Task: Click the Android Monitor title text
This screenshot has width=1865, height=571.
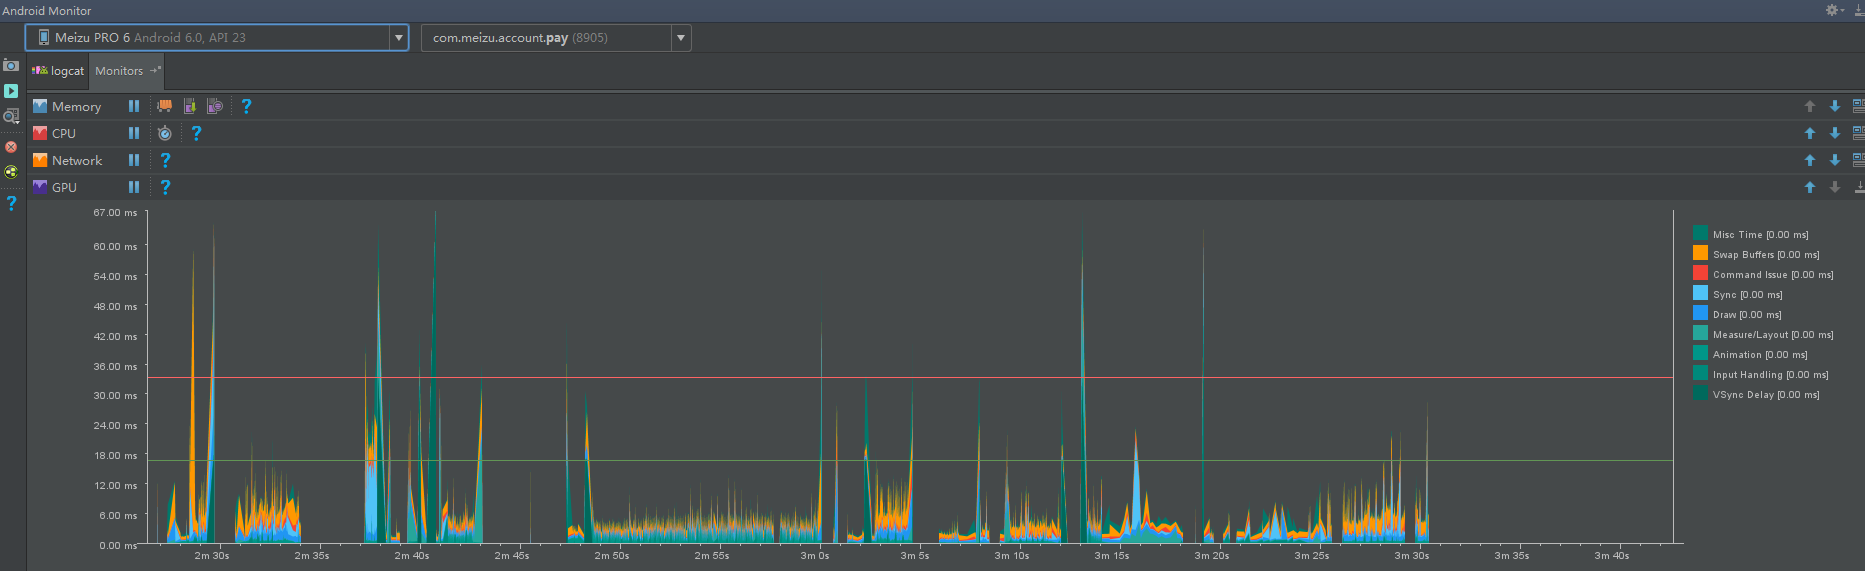Action: [46, 10]
